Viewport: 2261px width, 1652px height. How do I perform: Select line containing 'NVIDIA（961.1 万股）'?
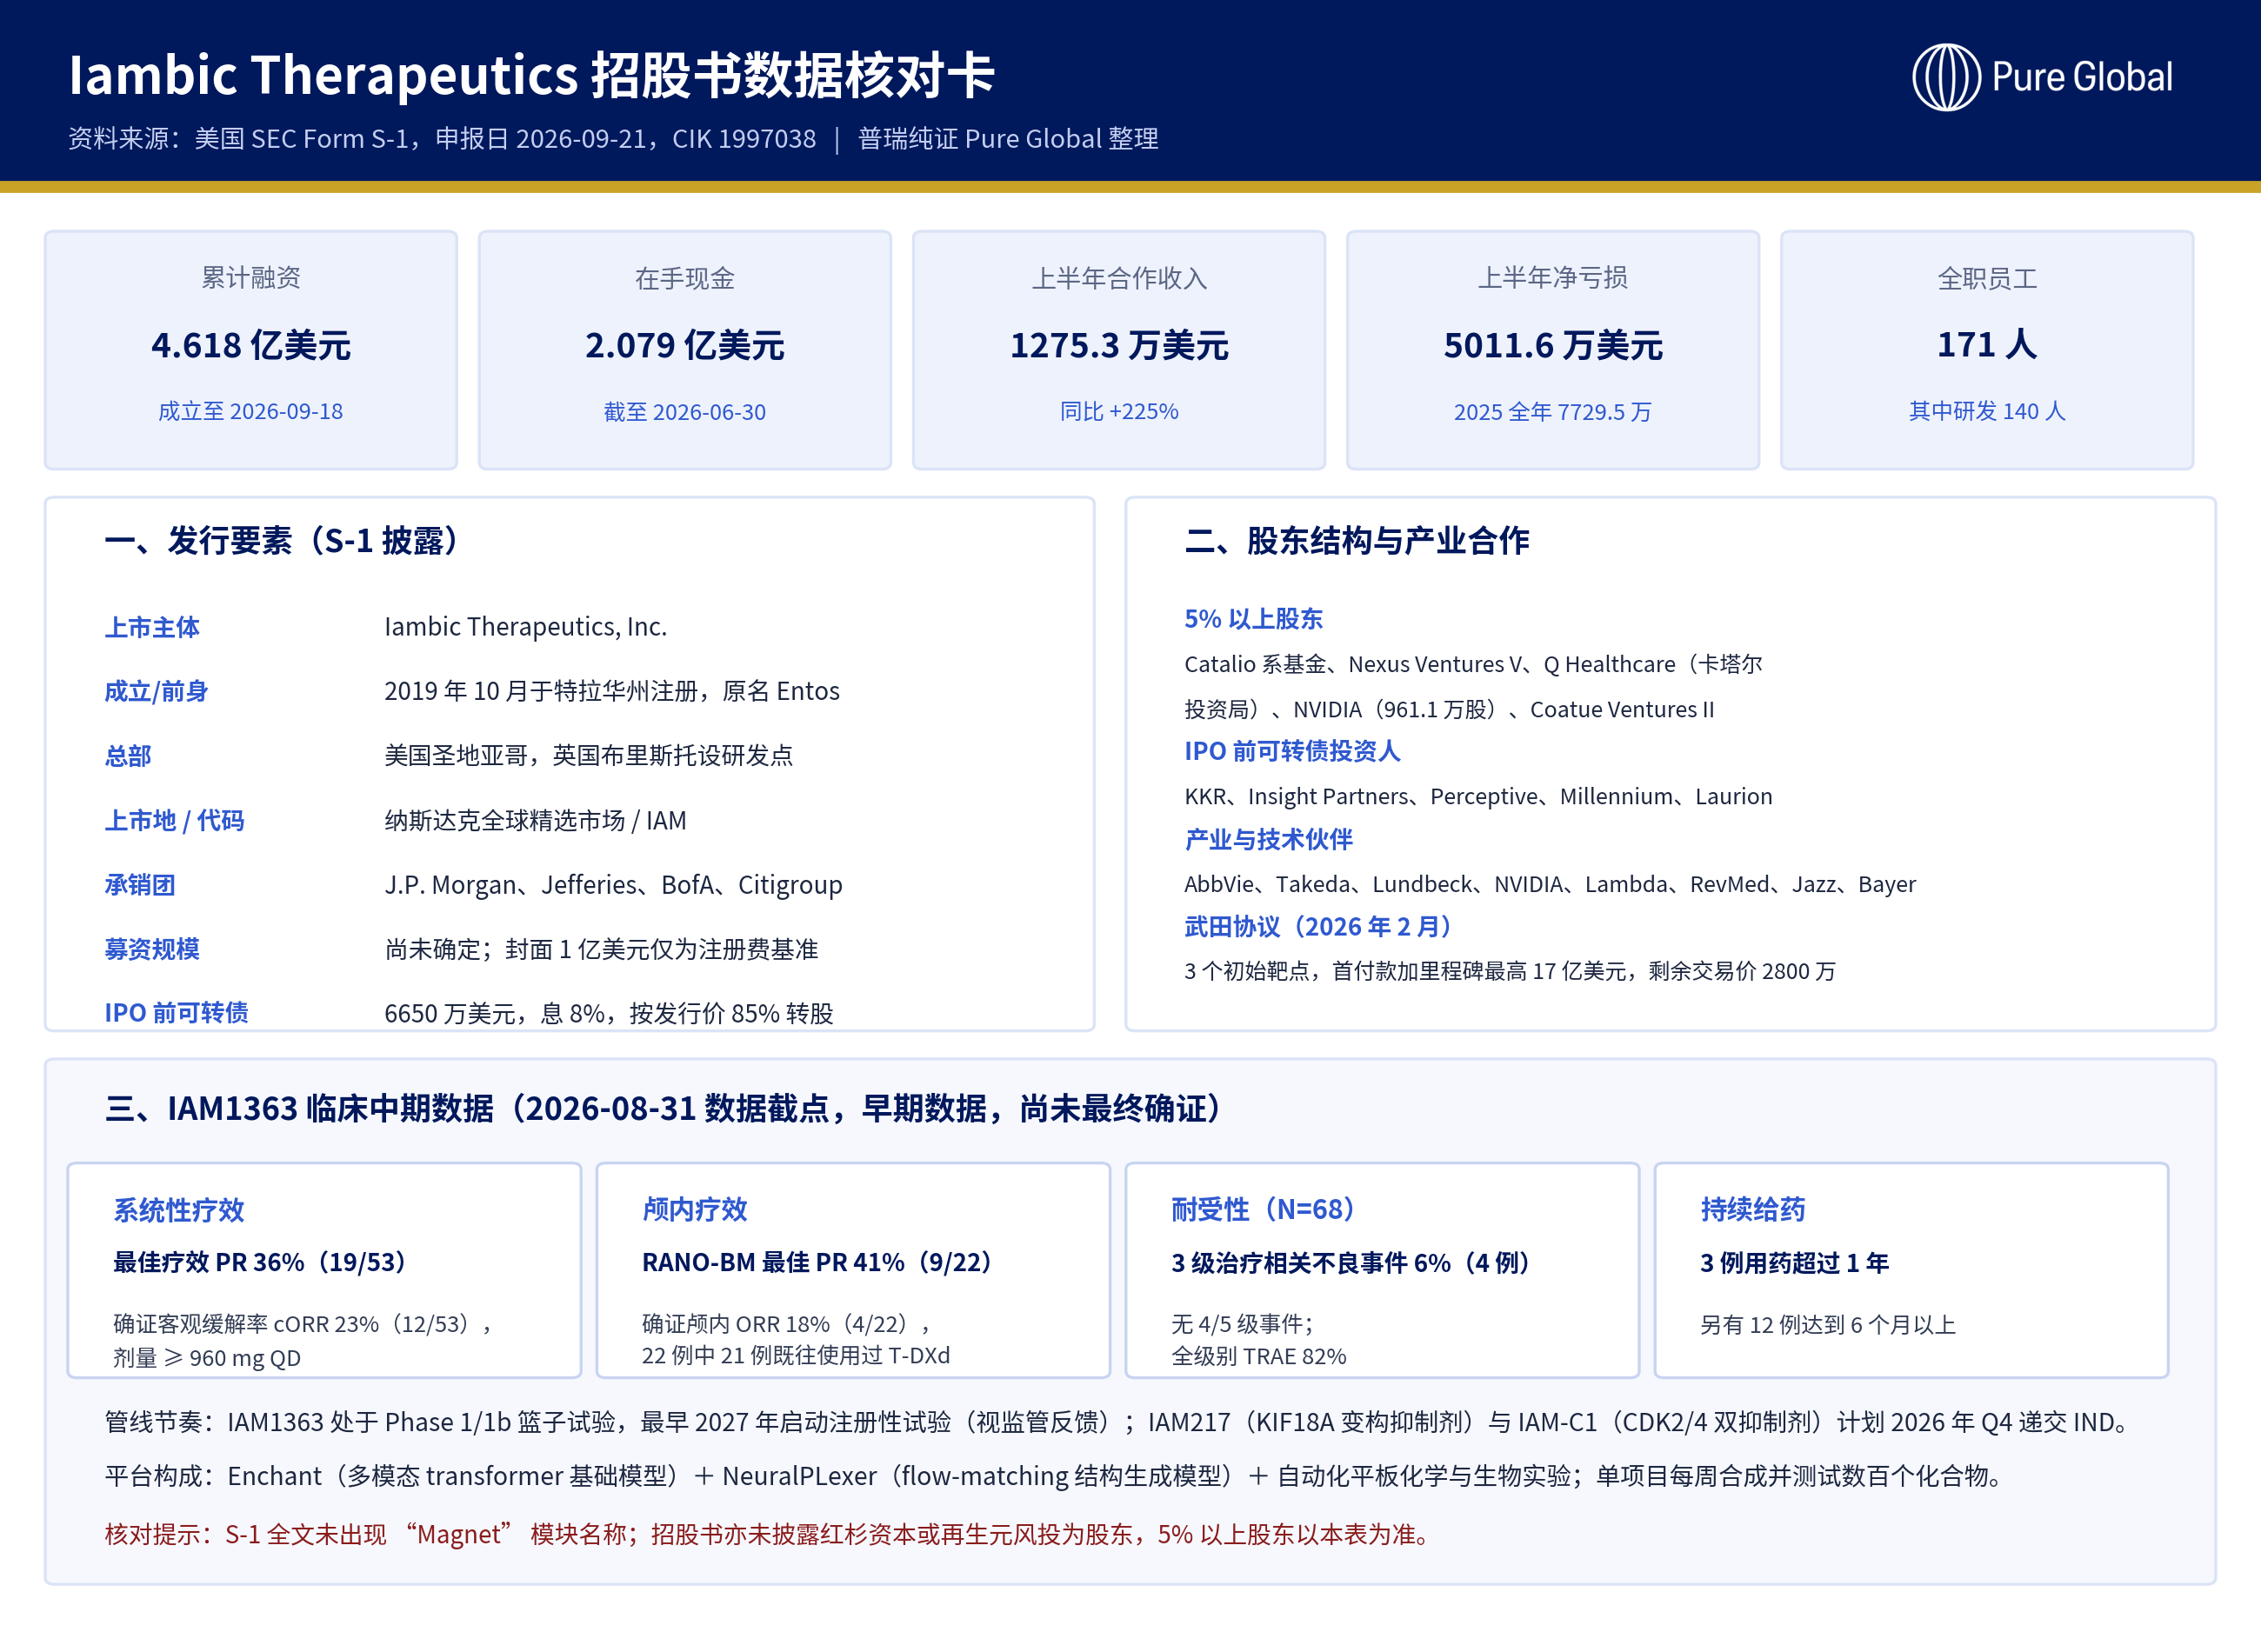pos(1449,709)
